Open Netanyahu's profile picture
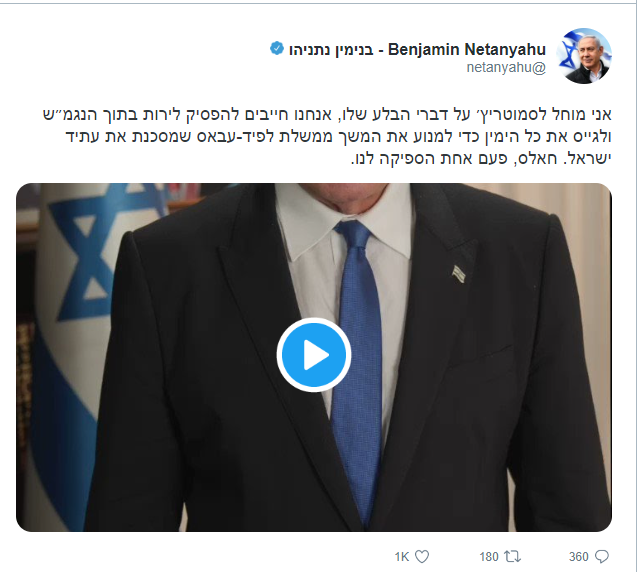638x572 pixels. (584, 56)
